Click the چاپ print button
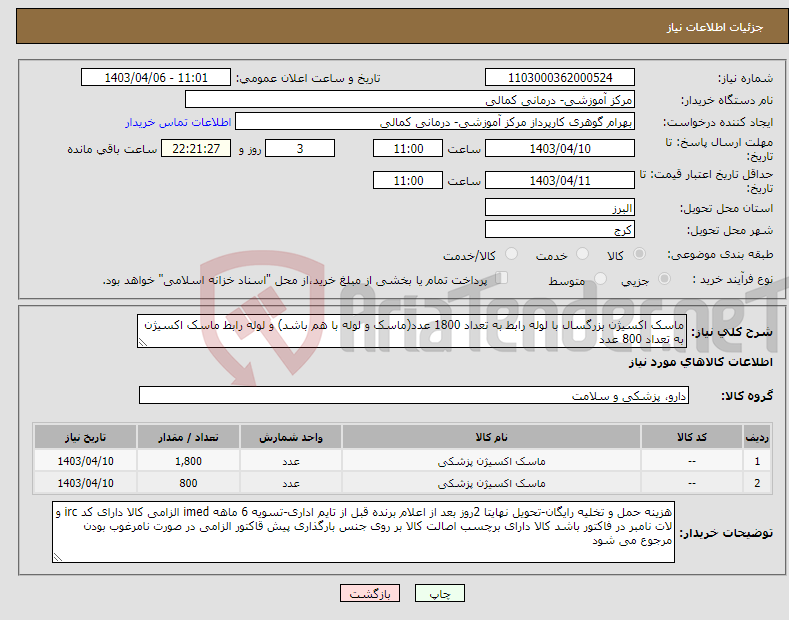This screenshot has width=789, height=620. click(440, 593)
